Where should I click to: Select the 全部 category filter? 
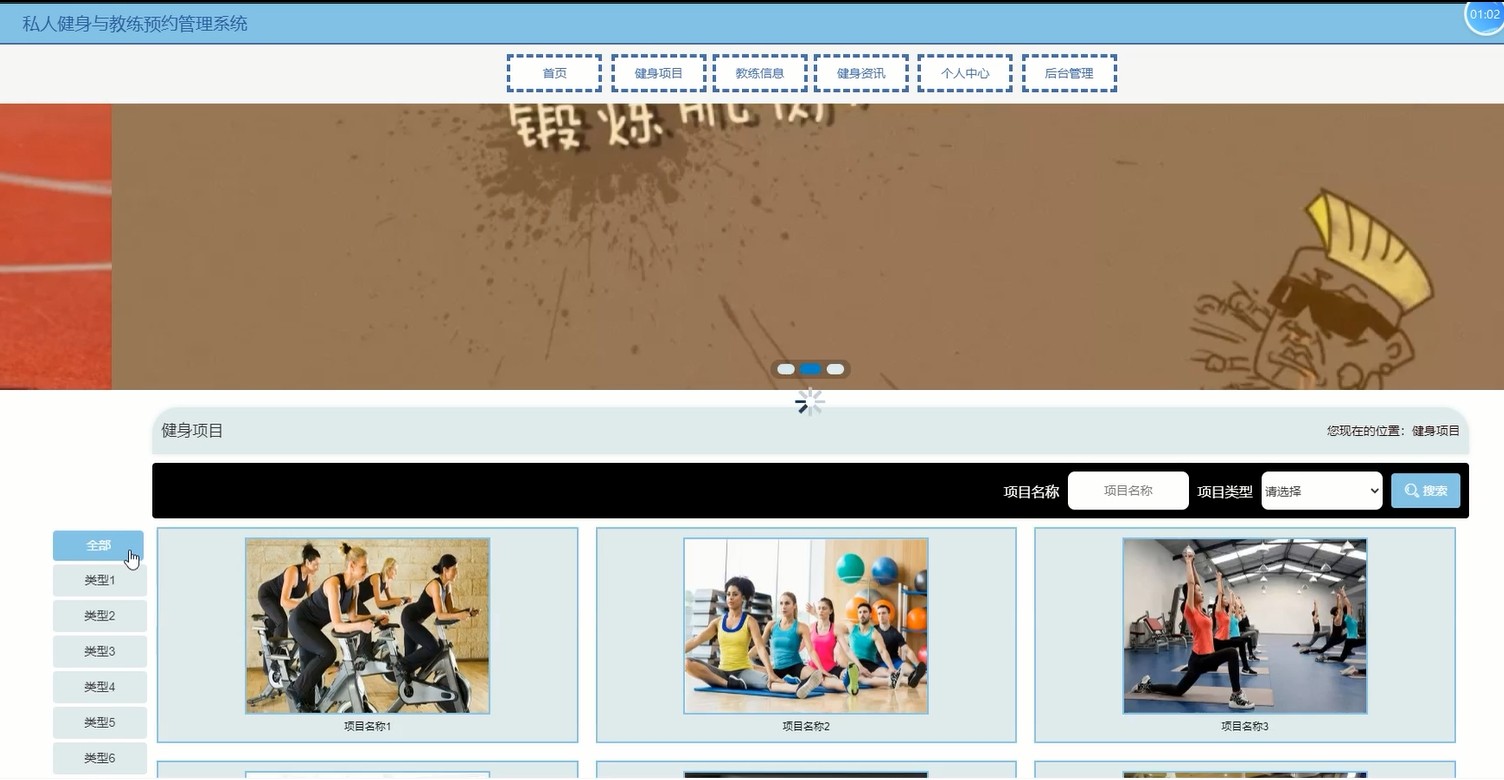click(x=98, y=546)
